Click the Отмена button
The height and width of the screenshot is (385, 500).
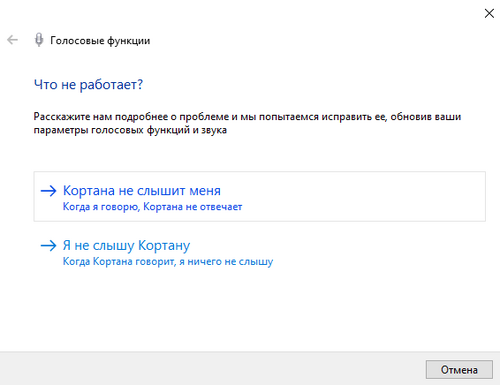tap(459, 369)
